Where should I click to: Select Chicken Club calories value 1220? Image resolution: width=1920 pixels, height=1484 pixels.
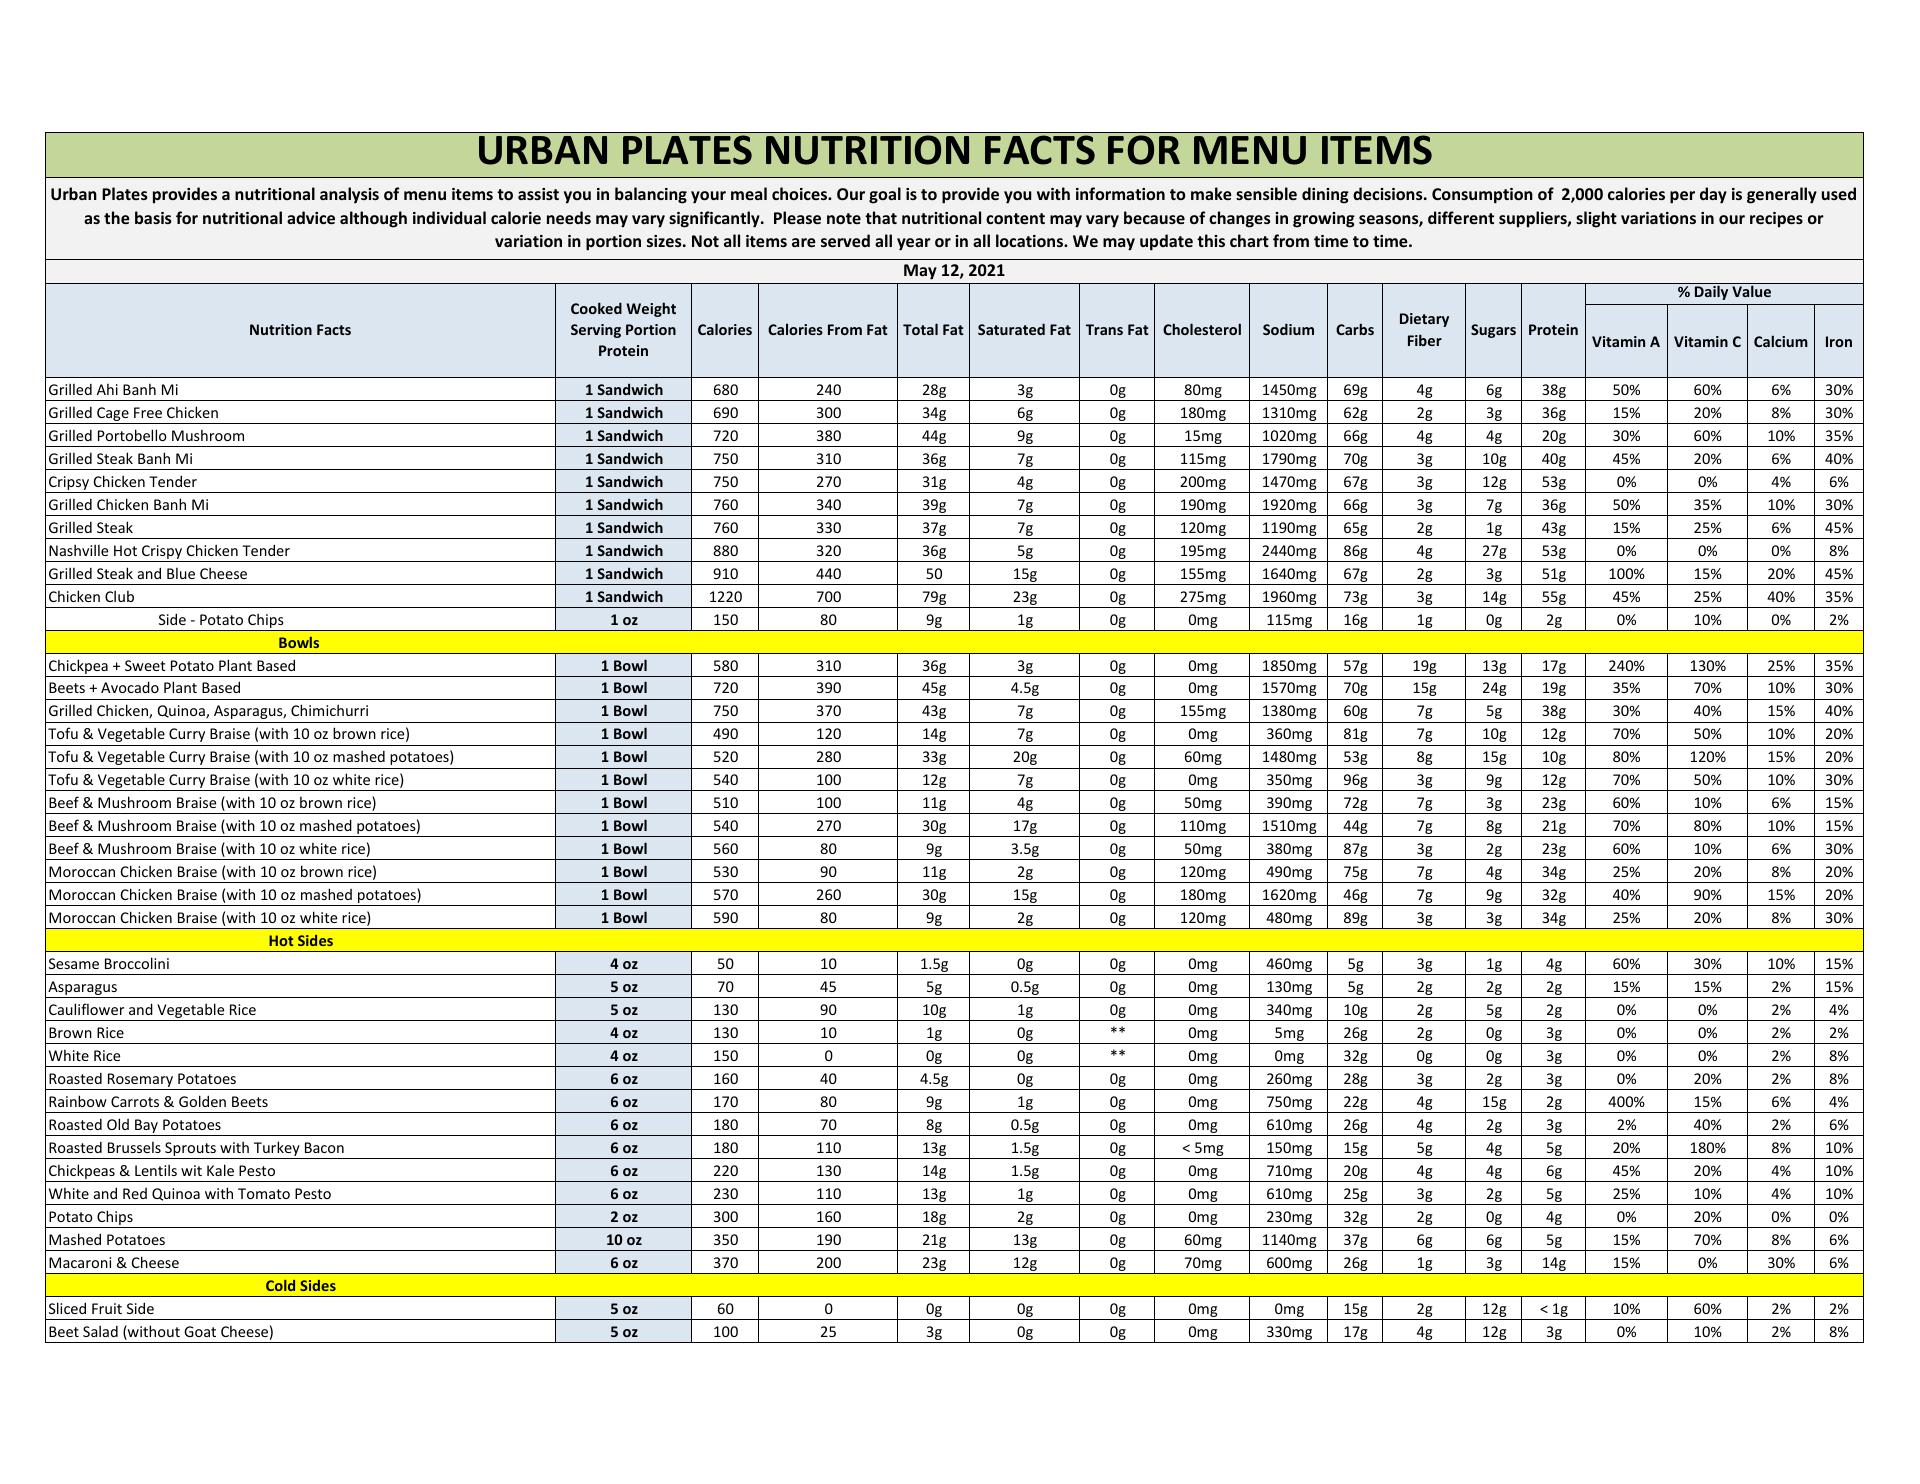[724, 597]
